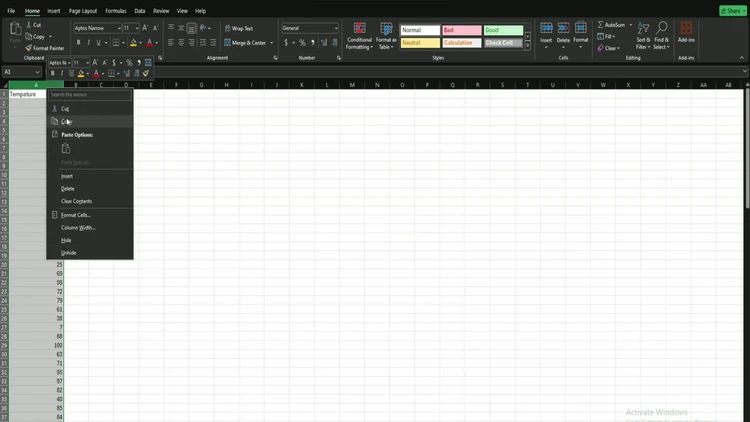Open the Name Box dropdown showing A1
The image size is (750, 422).
pyautogui.click(x=37, y=72)
